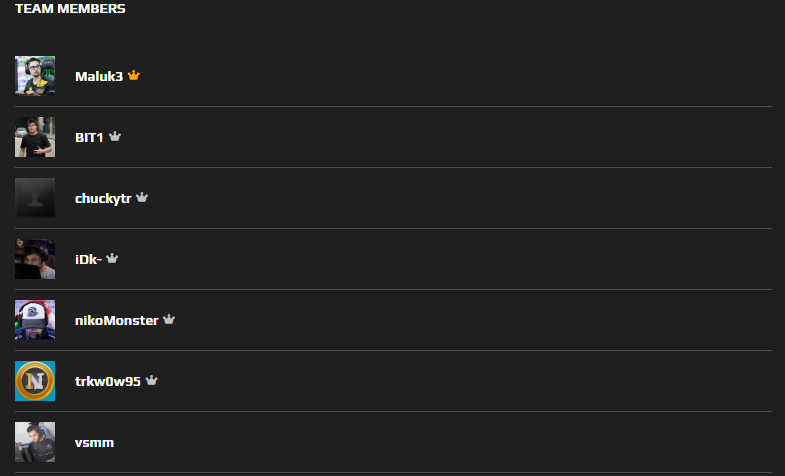The height and width of the screenshot is (476, 785).
Task: Open Maluk3's avatar picture
Action: coord(35,76)
